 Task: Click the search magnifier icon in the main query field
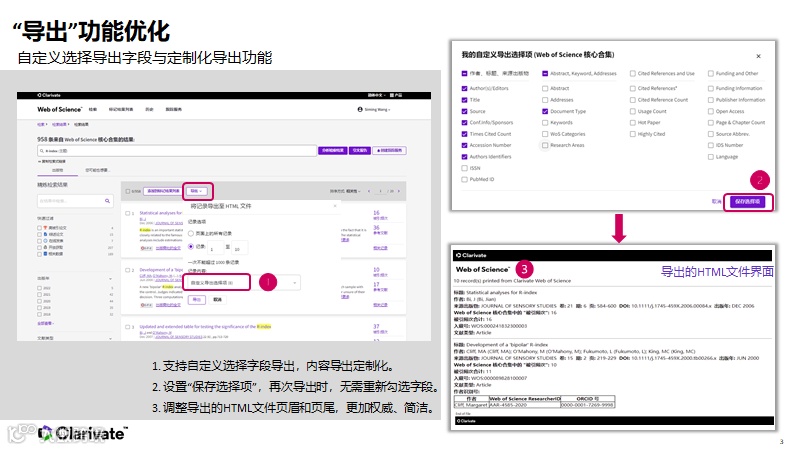pos(41,151)
